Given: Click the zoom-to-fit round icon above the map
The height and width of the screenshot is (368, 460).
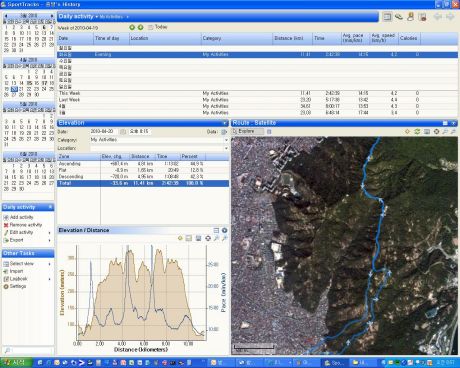Looking at the screenshot, I should coord(436,132).
